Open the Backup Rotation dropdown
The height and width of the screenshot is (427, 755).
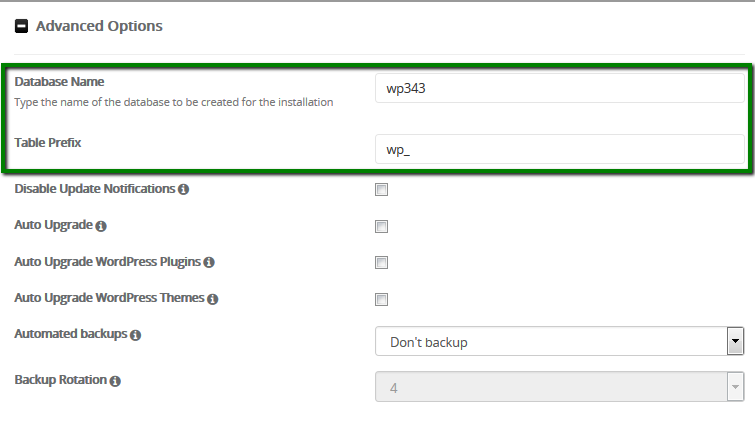point(560,387)
